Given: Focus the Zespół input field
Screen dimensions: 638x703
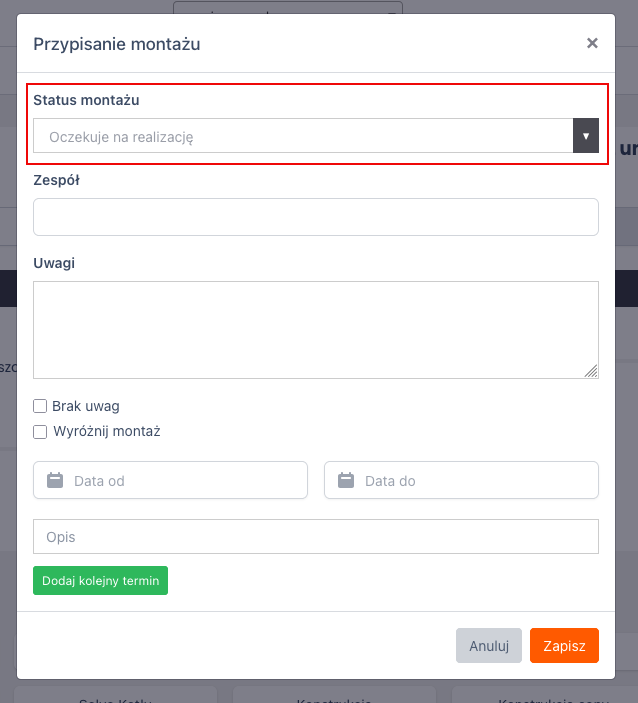Looking at the screenshot, I should point(316,217).
